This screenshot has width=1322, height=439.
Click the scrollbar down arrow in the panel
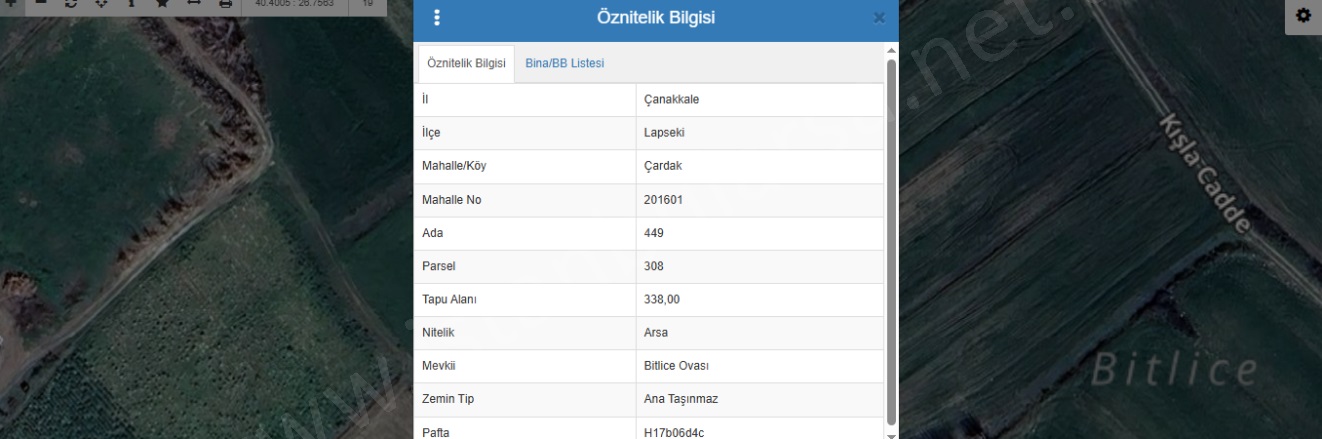tap(891, 434)
